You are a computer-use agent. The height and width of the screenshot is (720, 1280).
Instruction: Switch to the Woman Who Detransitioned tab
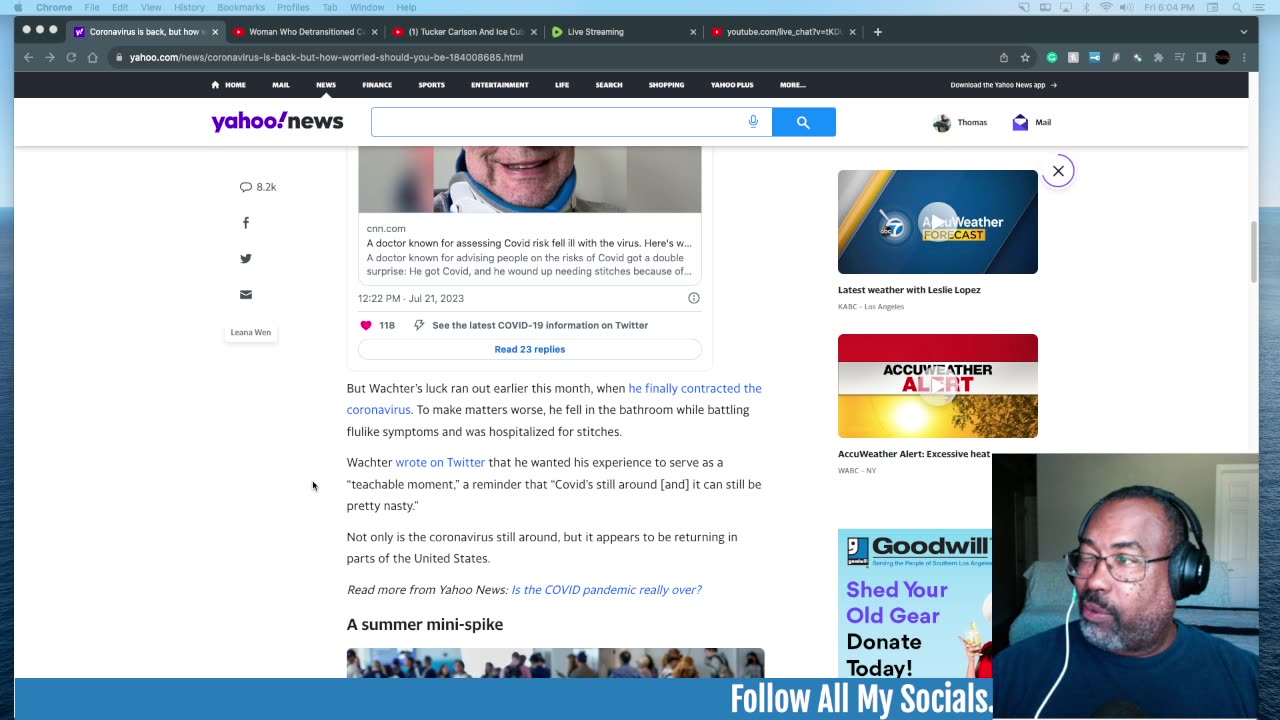[305, 32]
